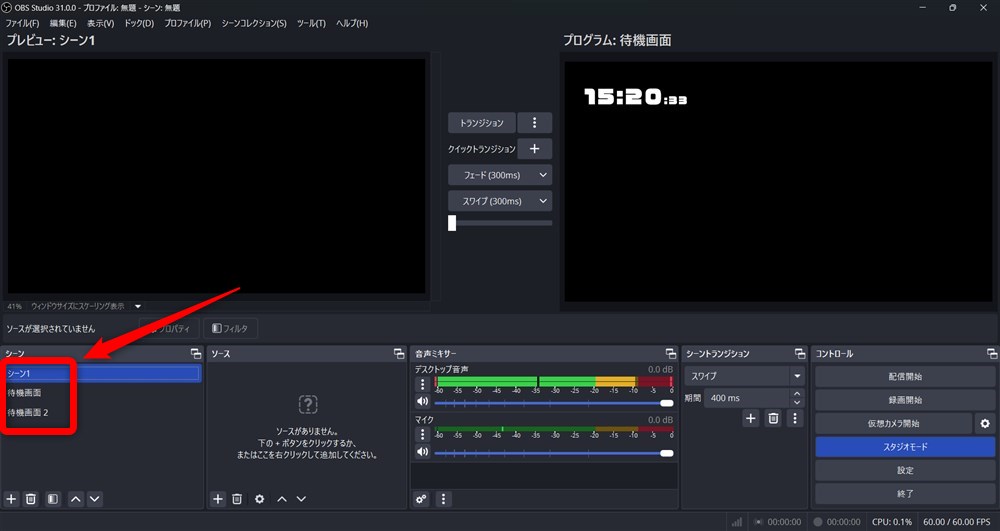Select the シーン1 scene
This screenshot has width=1000, height=531.
point(102,374)
